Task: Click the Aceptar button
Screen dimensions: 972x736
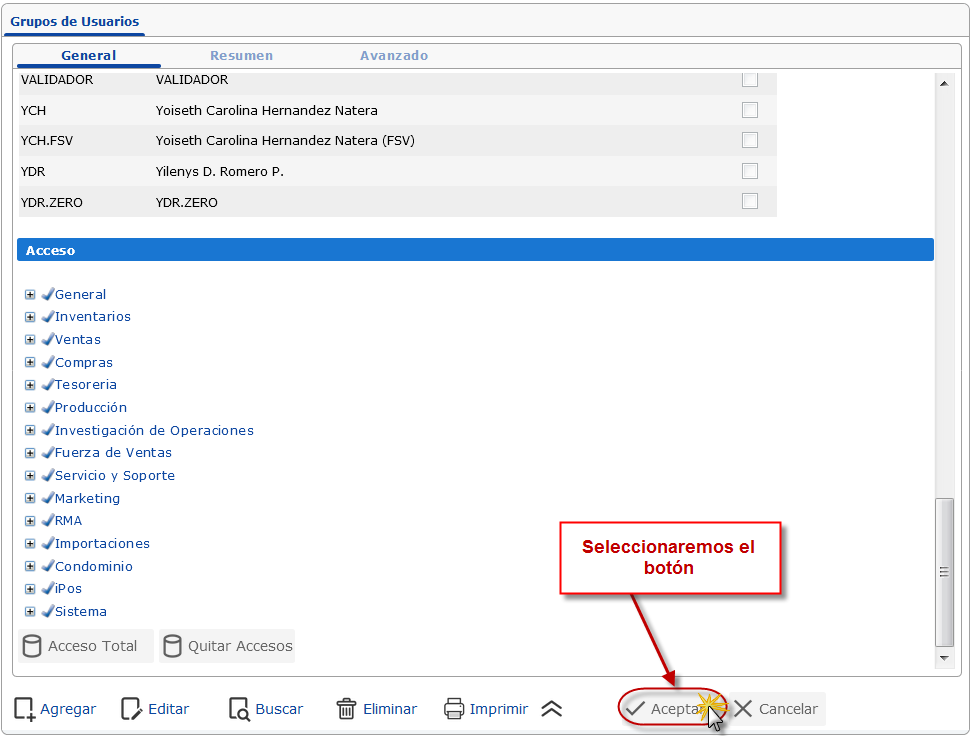Action: [673, 709]
